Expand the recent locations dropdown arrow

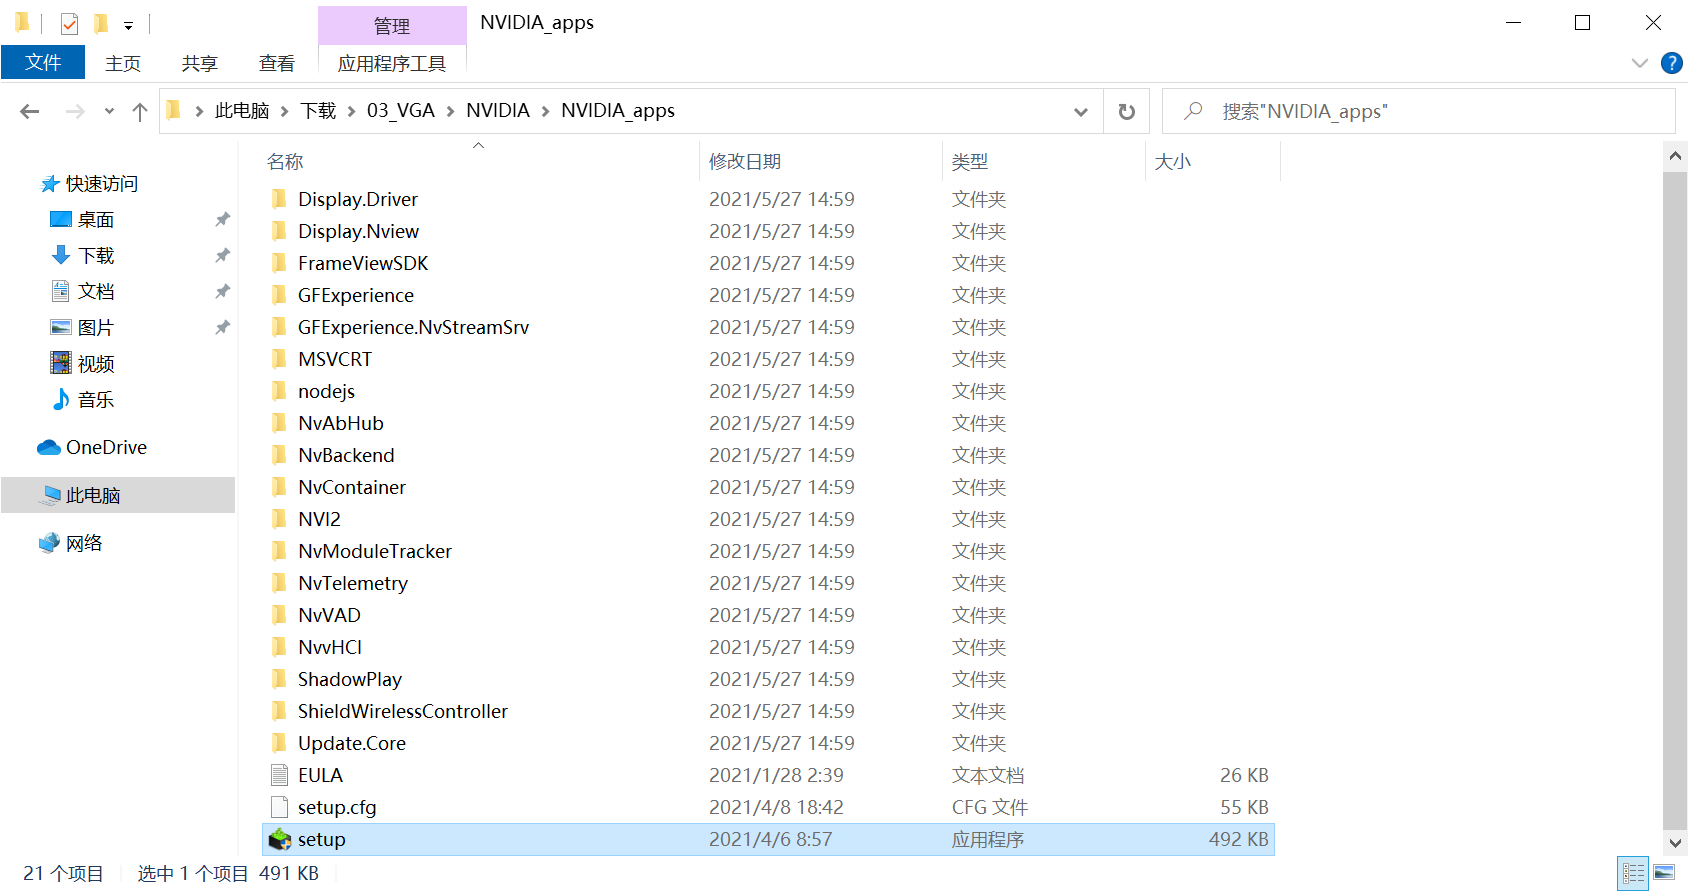click(x=109, y=112)
